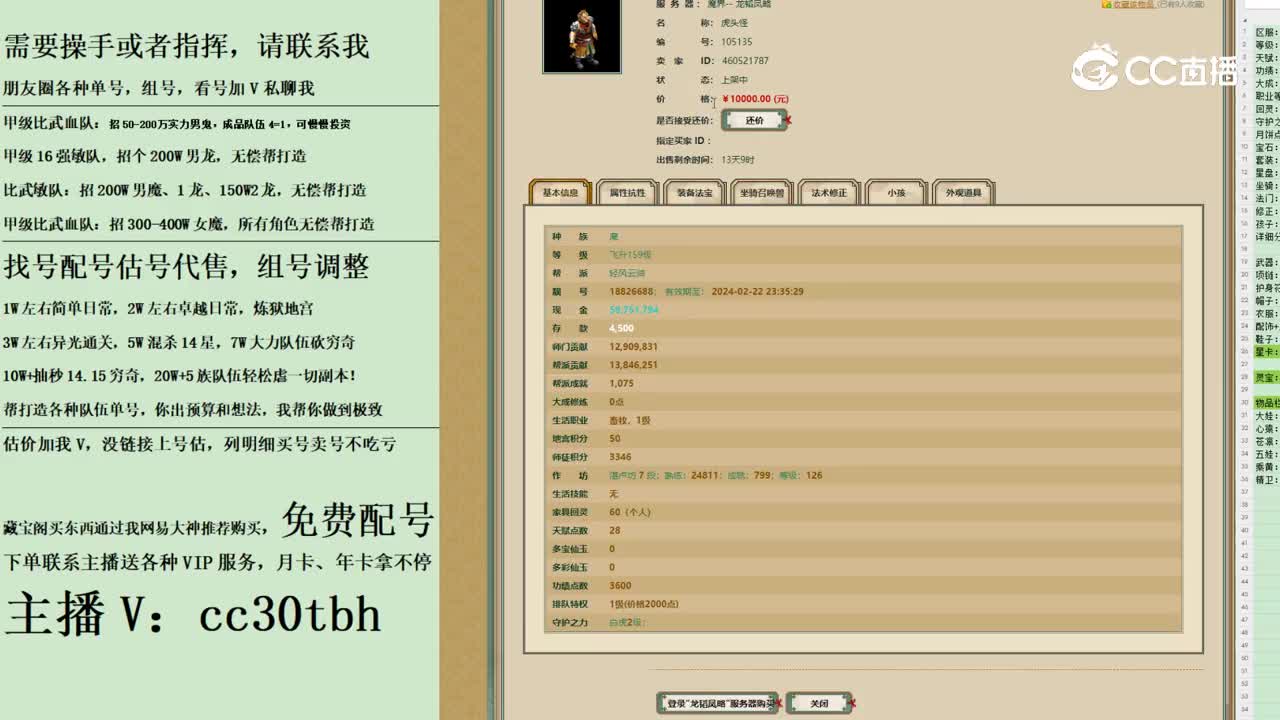Image resolution: width=1280 pixels, height=720 pixels.
Task: Click the 靓号 value 18826688
Action: 631,291
